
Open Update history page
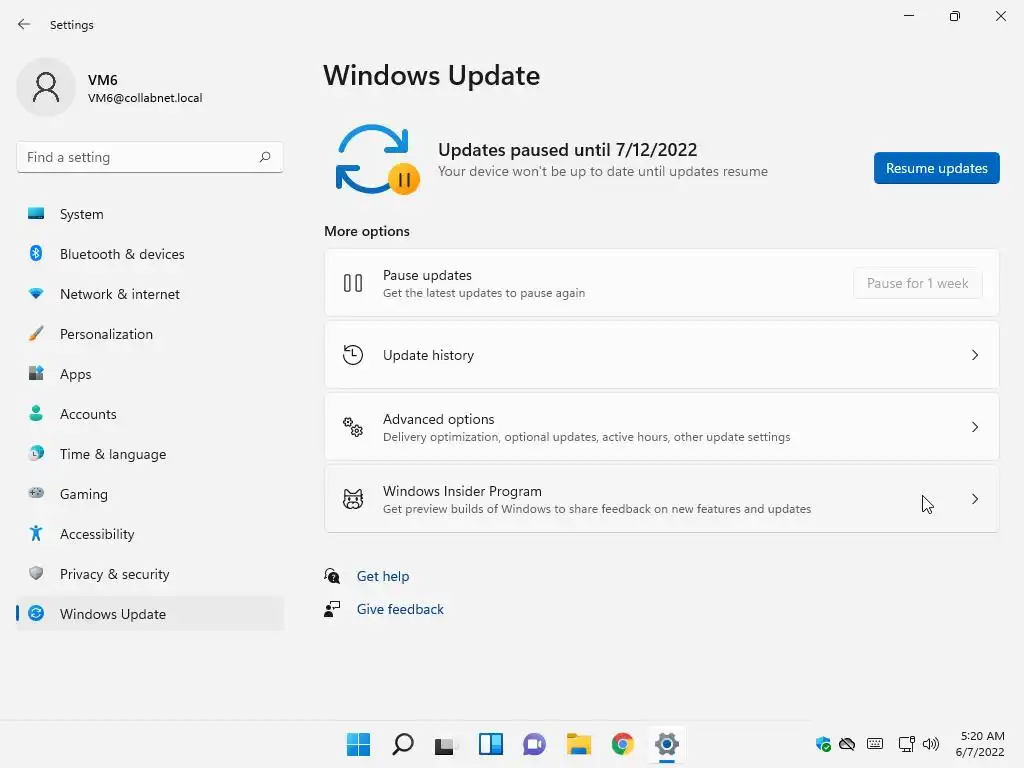click(x=662, y=355)
